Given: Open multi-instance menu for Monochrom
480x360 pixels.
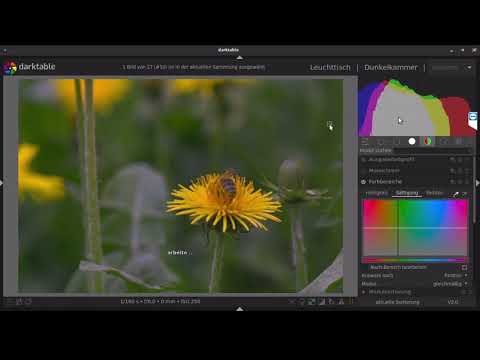Looking at the screenshot, I should (x=453, y=171).
